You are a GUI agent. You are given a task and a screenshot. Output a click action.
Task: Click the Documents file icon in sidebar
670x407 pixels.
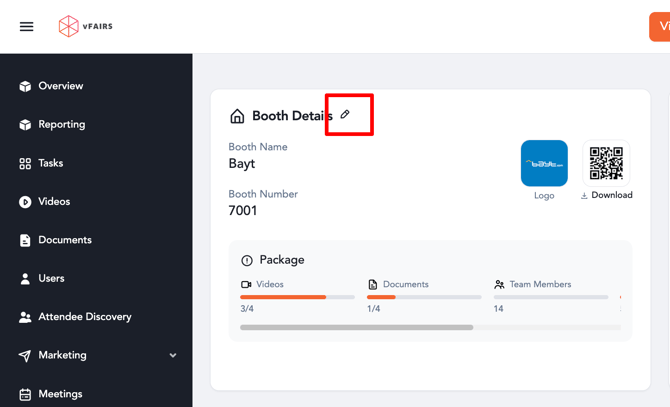pos(25,241)
